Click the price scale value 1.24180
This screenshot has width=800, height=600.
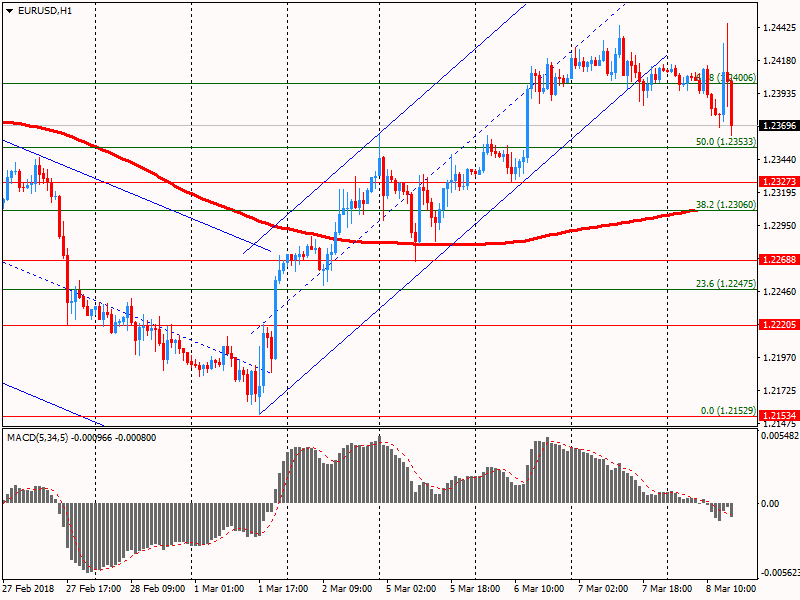coord(779,61)
